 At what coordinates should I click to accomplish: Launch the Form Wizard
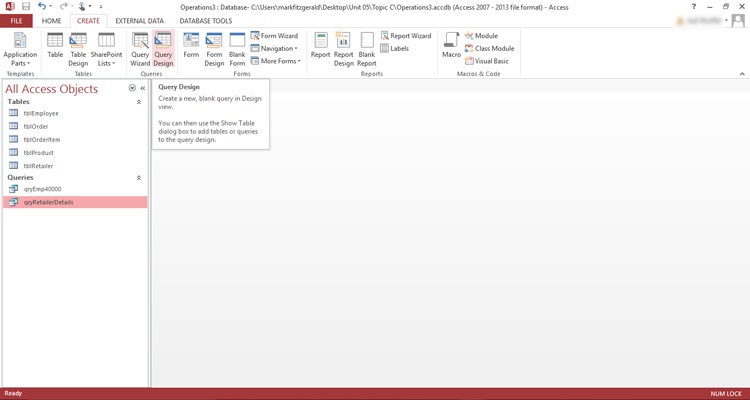(274, 36)
